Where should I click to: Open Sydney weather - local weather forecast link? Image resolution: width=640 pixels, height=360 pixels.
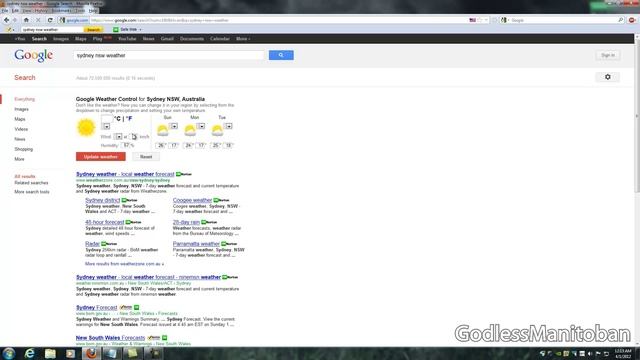125,174
